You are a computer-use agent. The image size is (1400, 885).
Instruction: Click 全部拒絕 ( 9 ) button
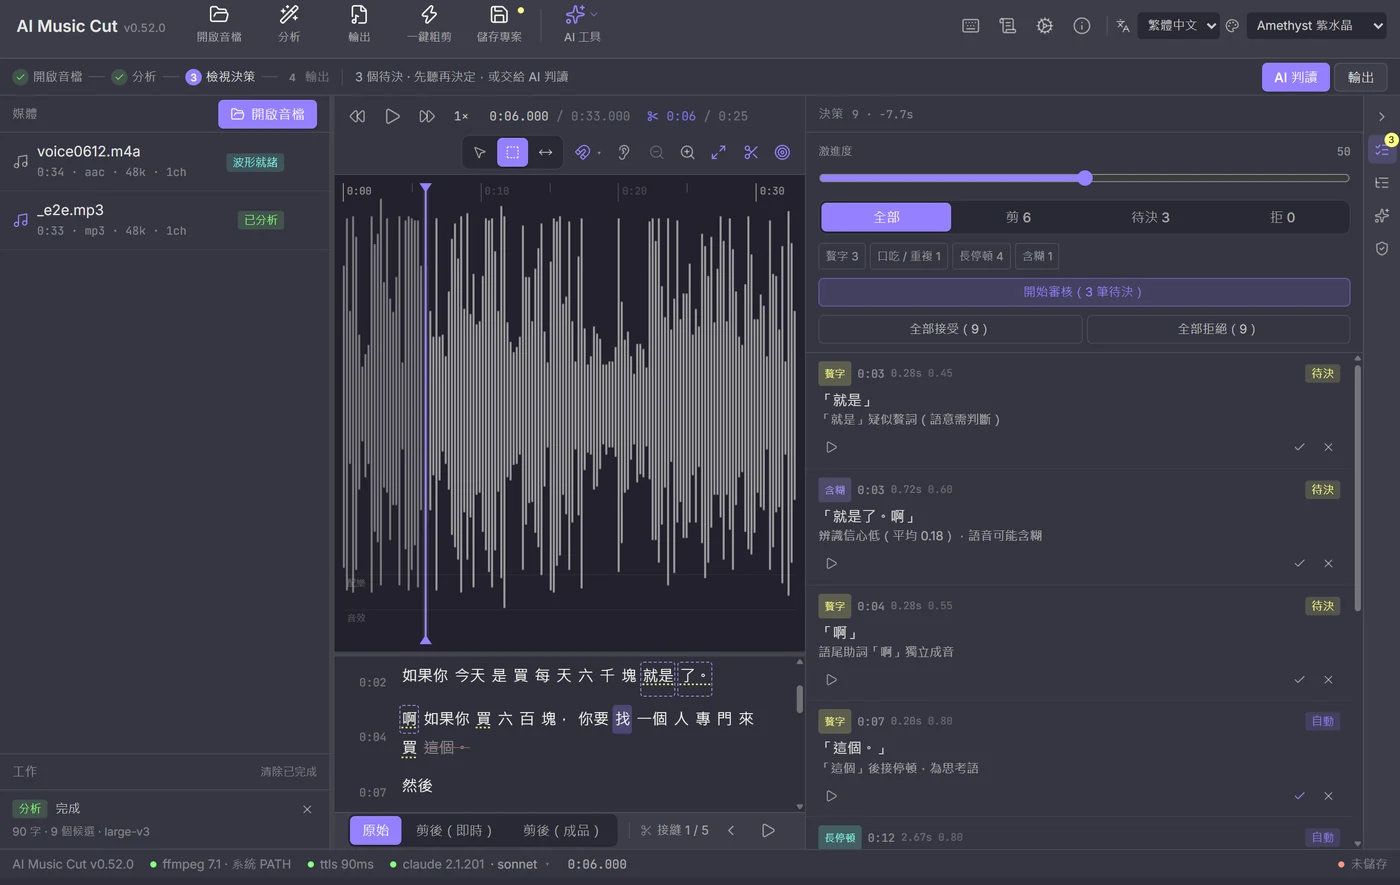tap(1218, 329)
